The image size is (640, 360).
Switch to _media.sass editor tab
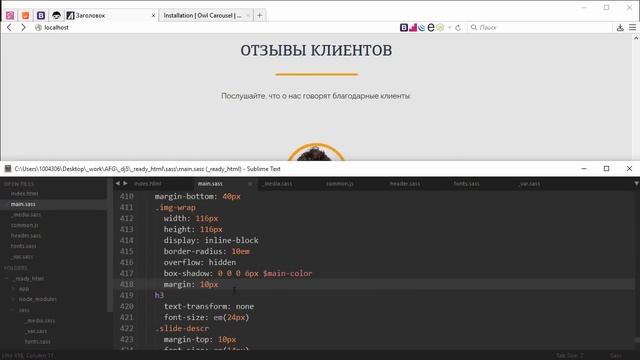[277, 184]
